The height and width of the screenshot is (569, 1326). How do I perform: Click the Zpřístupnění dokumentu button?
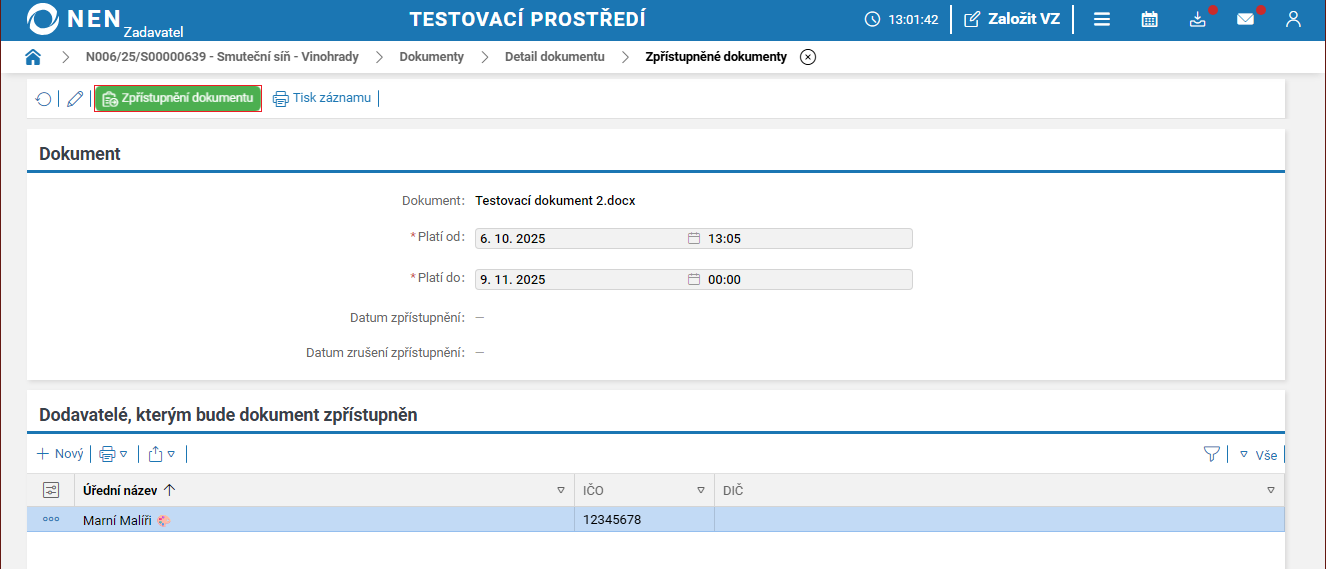click(178, 98)
